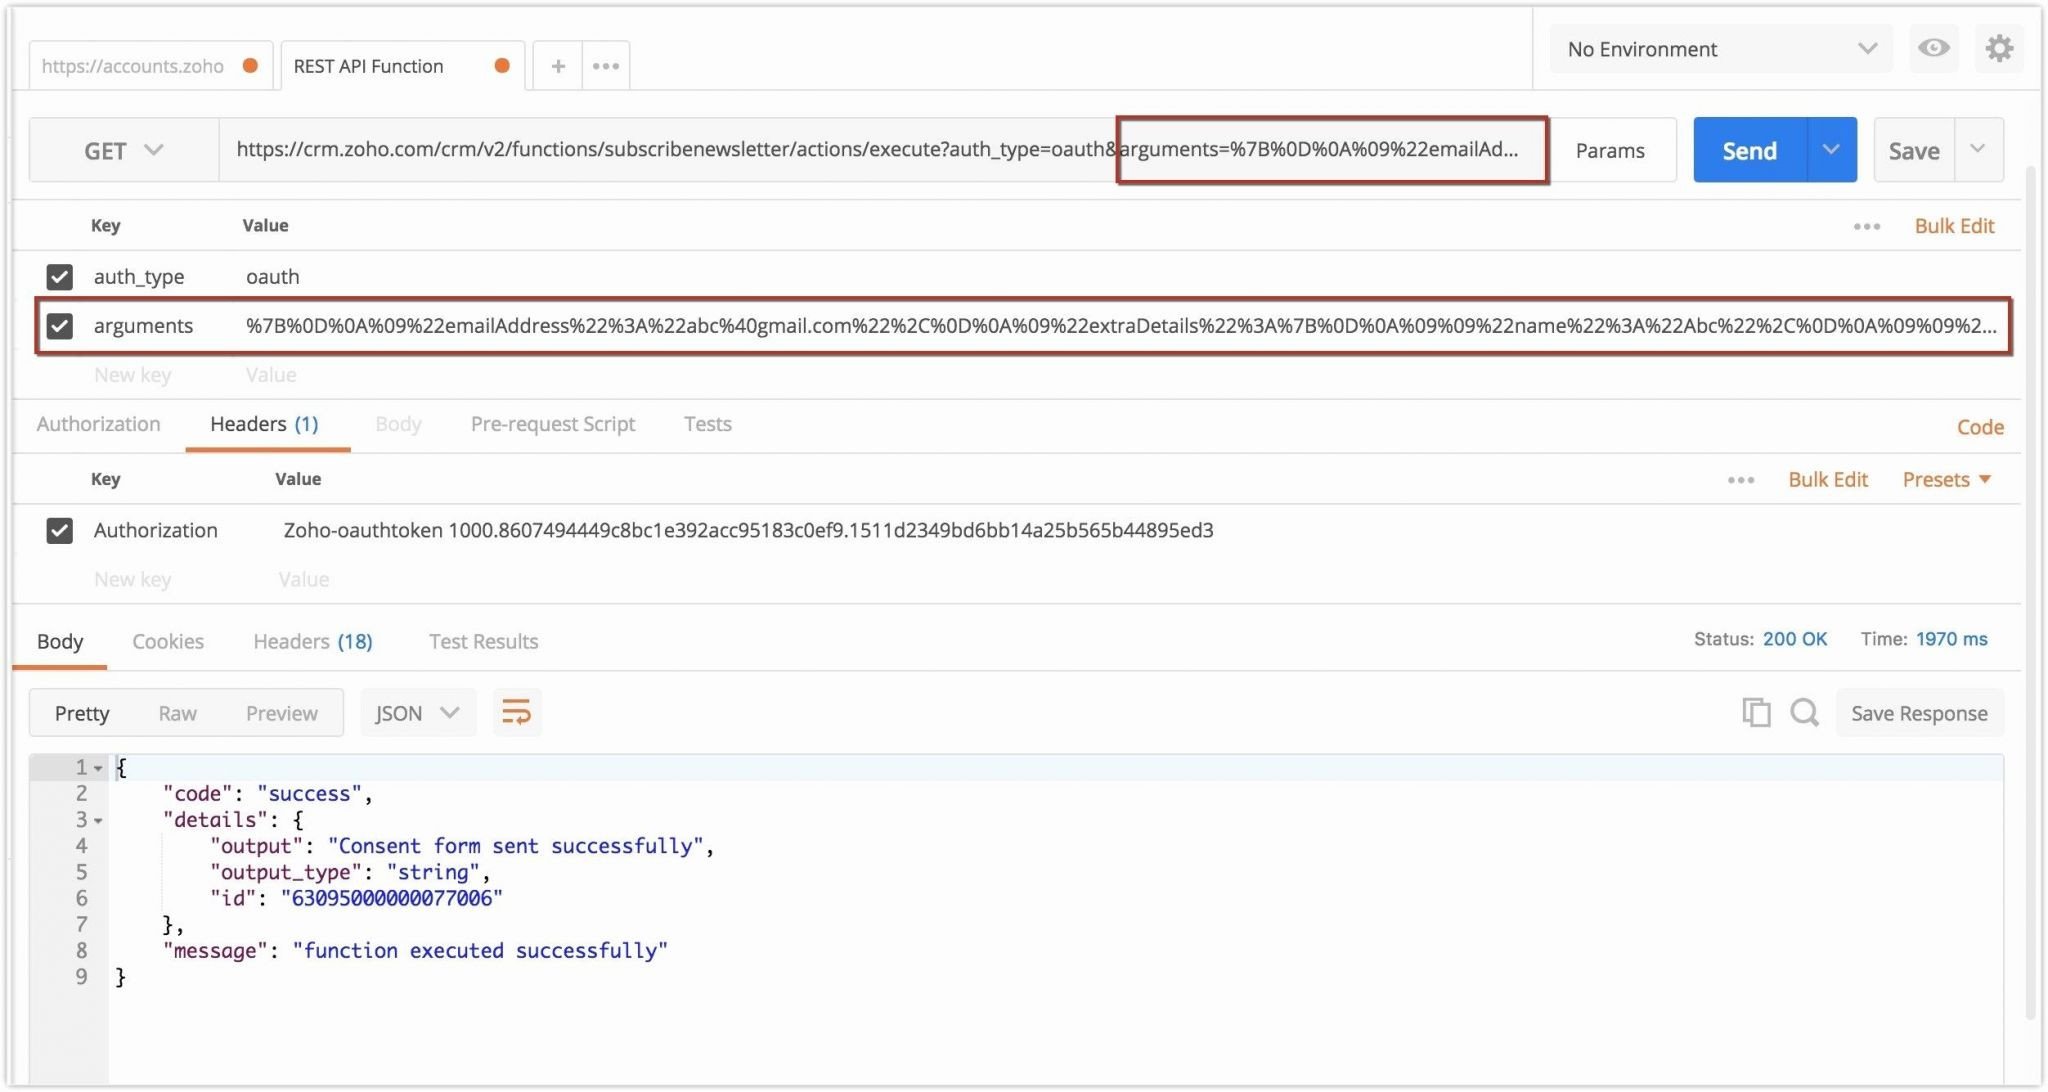Toggle the auth_type parameter checkbox
The width and height of the screenshot is (2048, 1092).
(60, 274)
